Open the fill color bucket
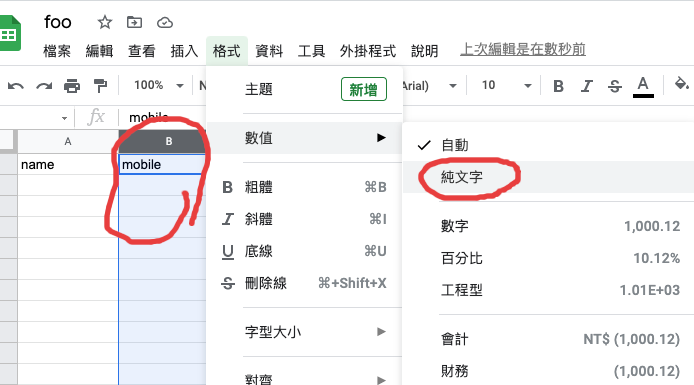694x385 pixels. point(681,84)
